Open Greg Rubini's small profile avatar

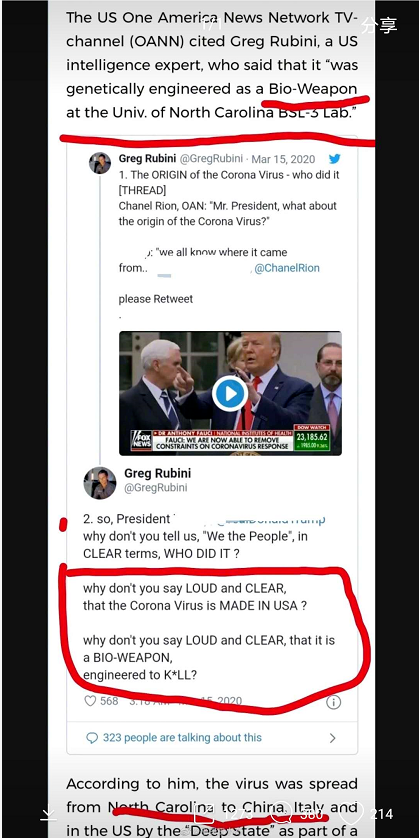(x=100, y=163)
